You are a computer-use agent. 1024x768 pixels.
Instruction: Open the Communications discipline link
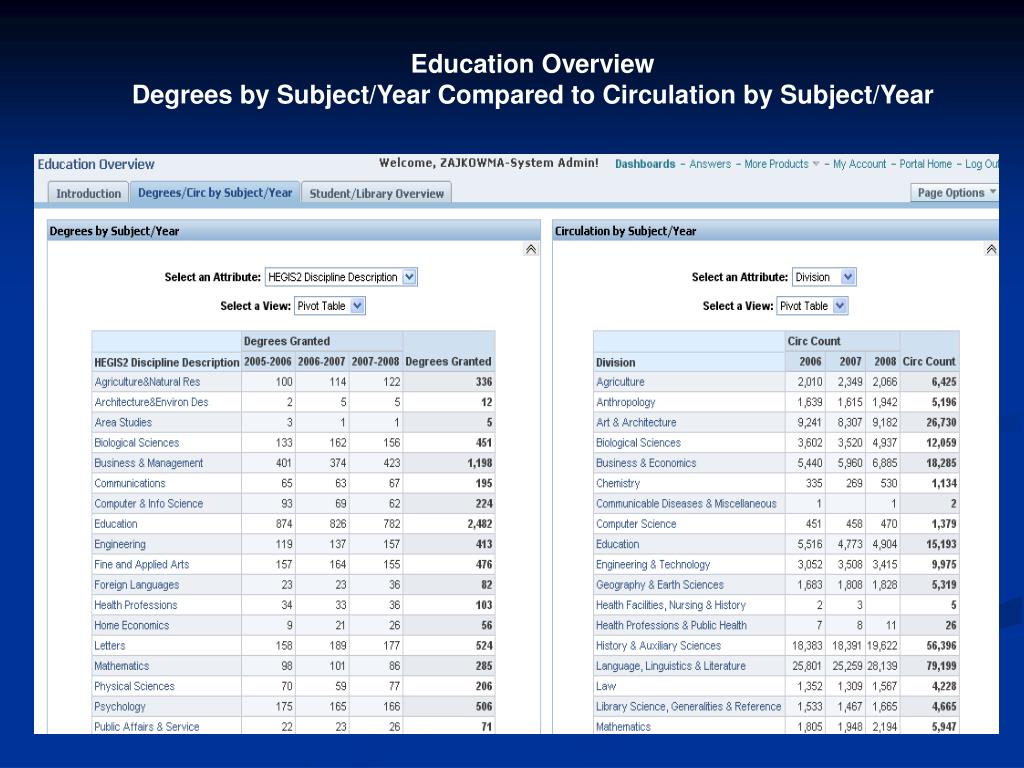click(x=129, y=483)
